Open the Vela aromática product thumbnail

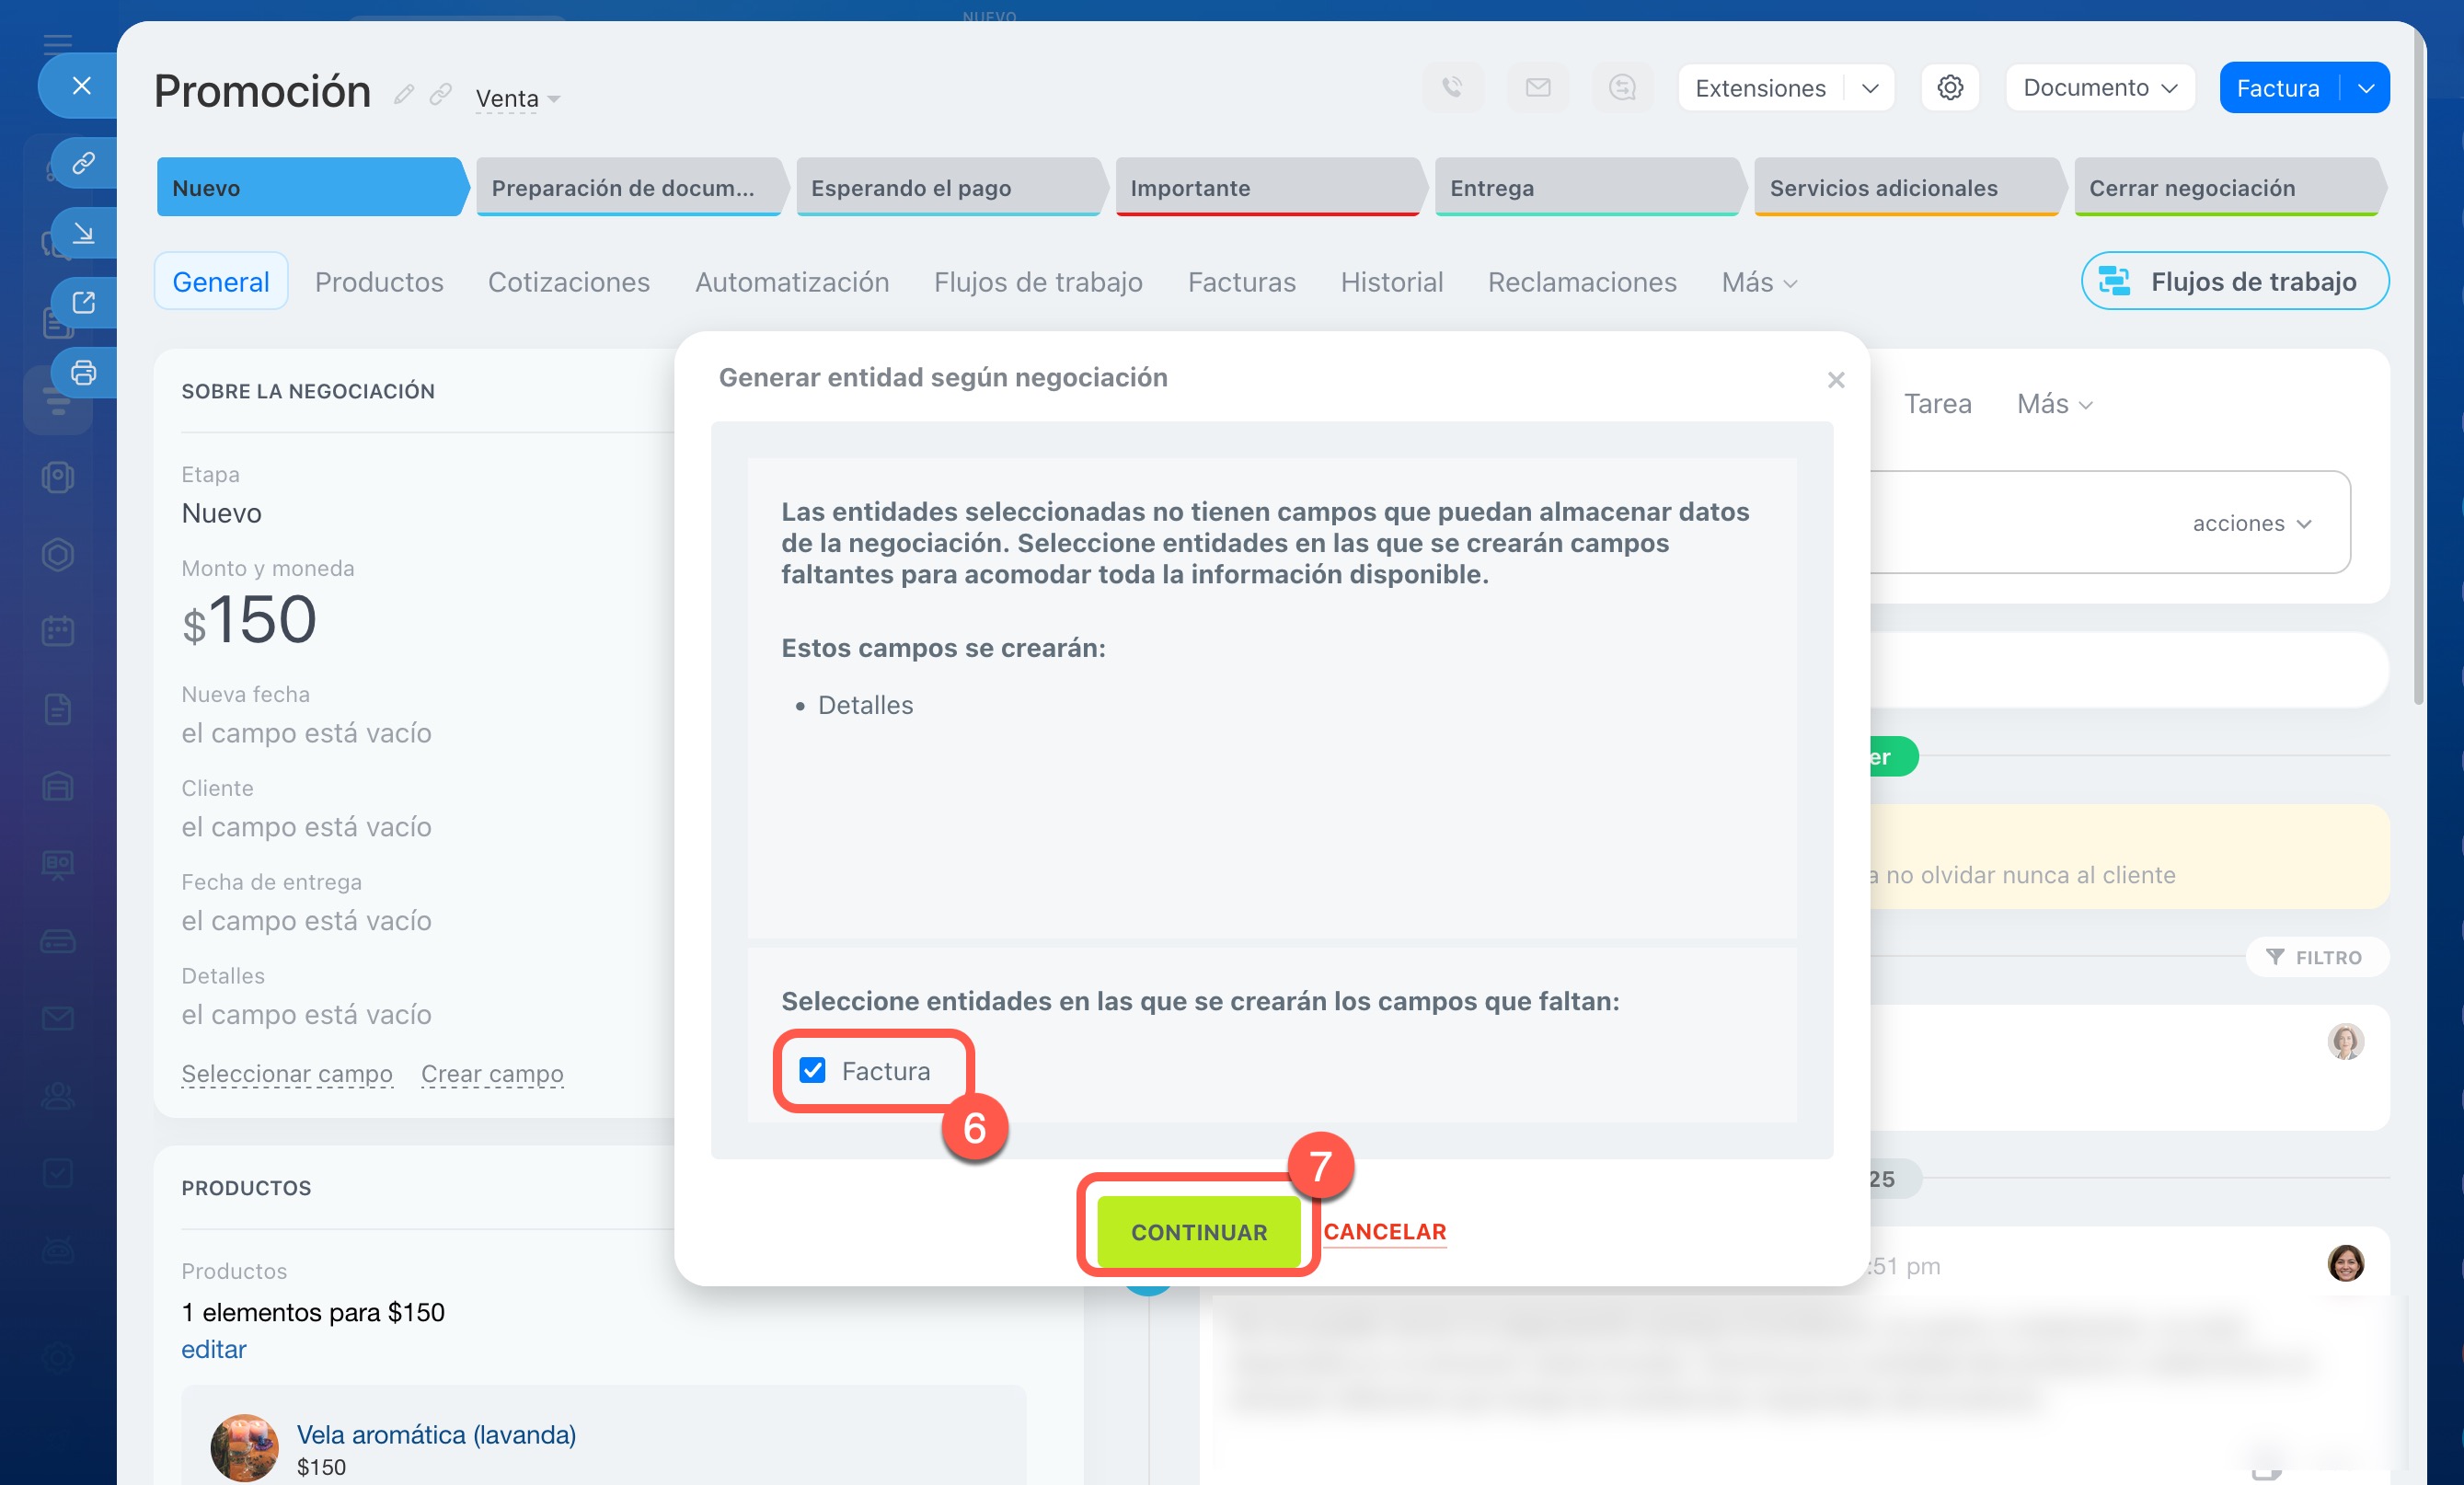244,1447
